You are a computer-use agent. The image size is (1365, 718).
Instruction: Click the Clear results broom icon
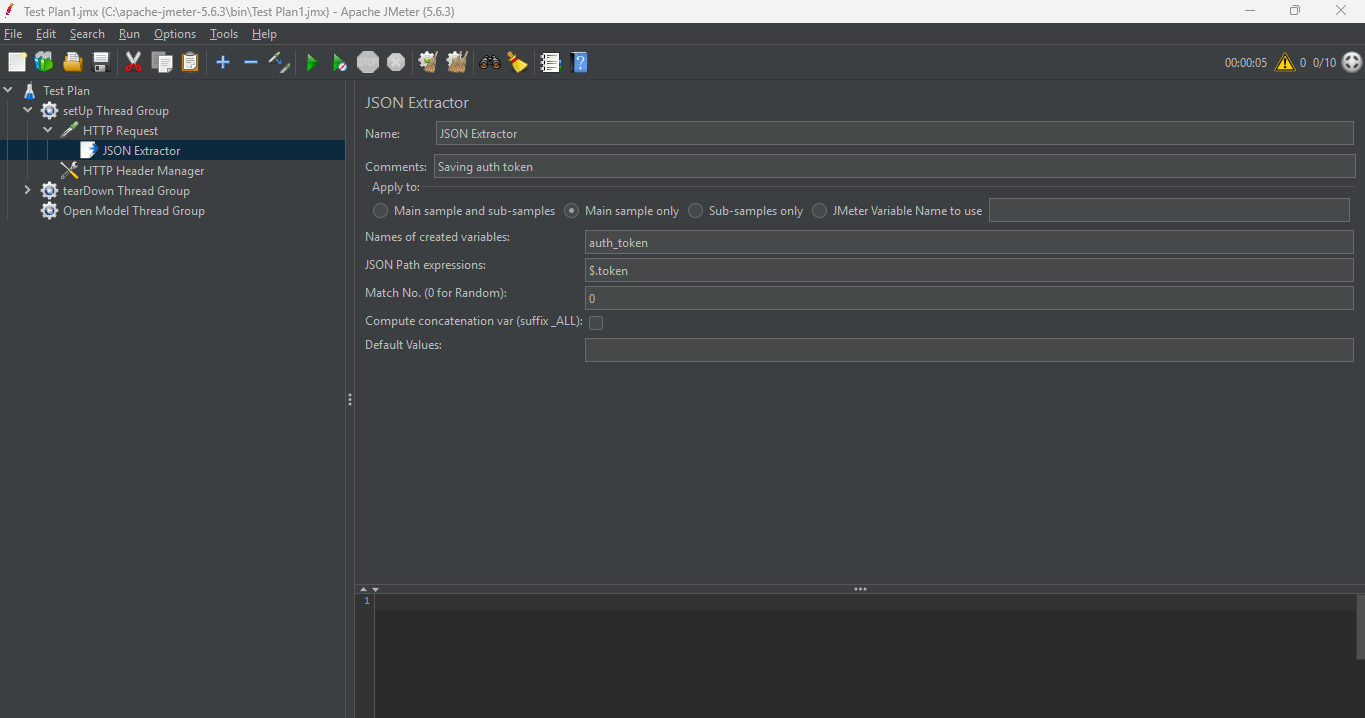pyautogui.click(x=429, y=62)
